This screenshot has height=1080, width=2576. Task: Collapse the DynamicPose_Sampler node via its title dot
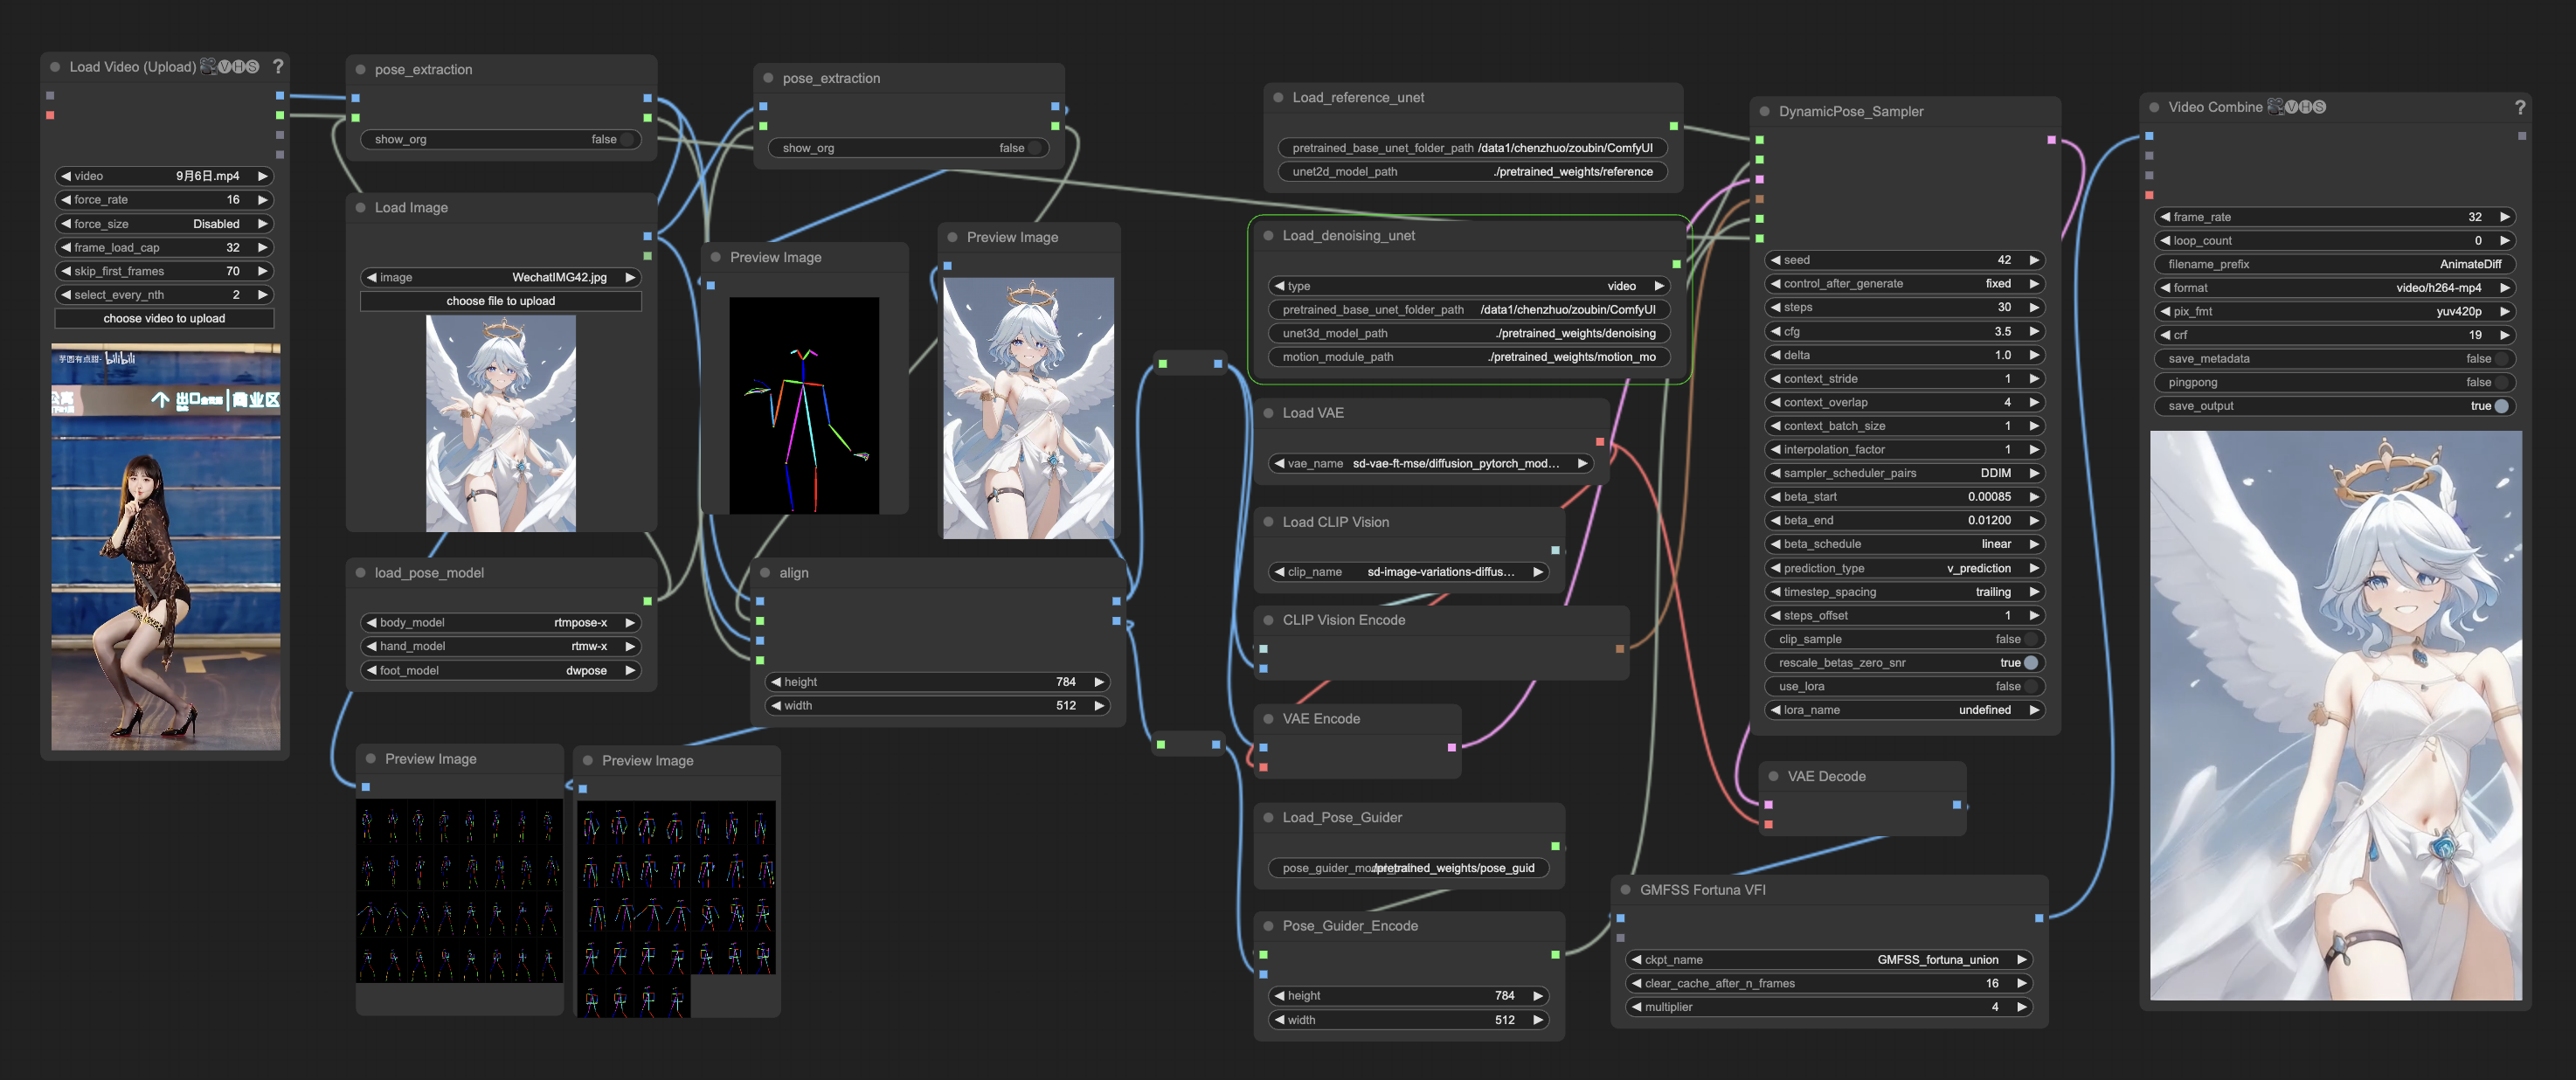point(1764,111)
